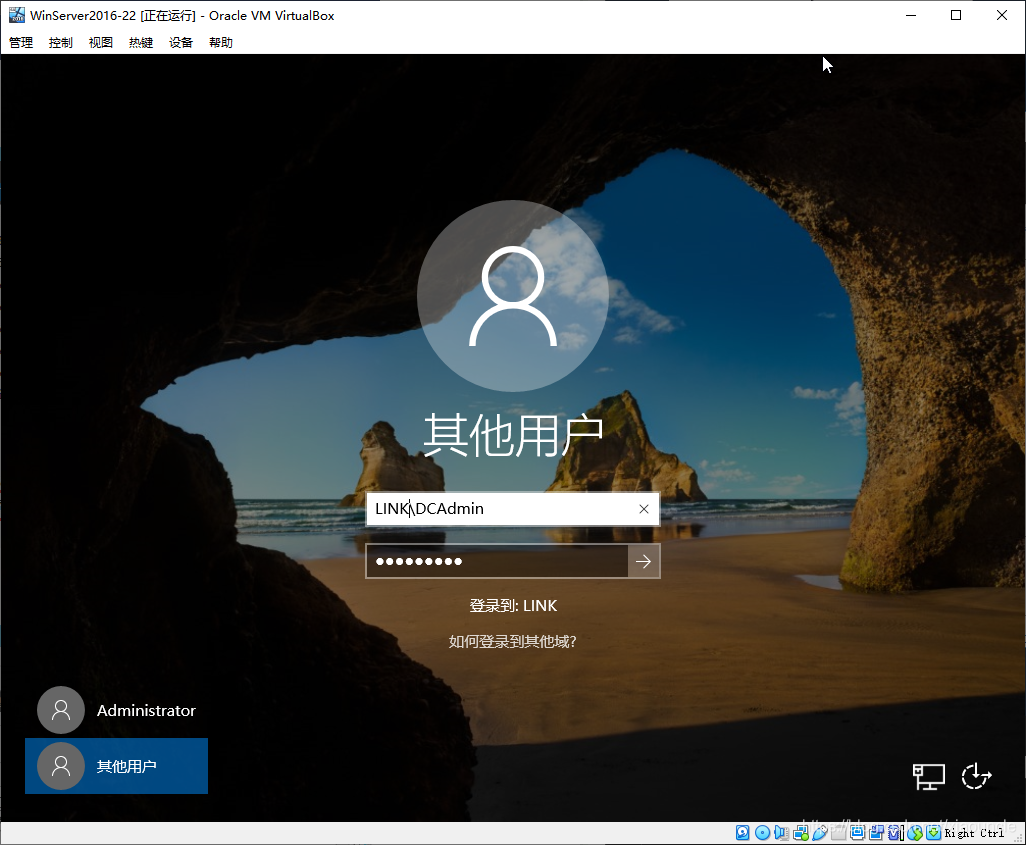This screenshot has height=845, width=1026.
Task: Select the 其他用户 account tile
Action: [116, 766]
